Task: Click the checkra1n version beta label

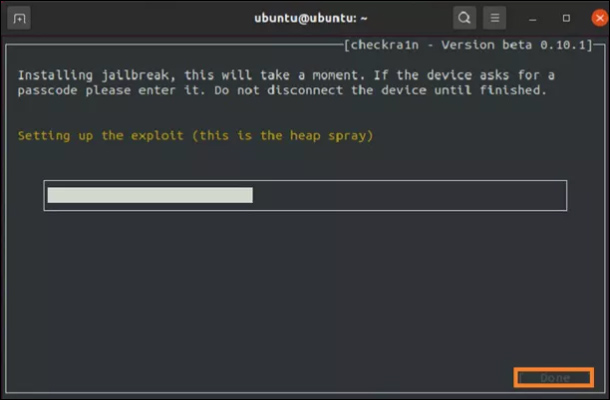Action: [470, 46]
